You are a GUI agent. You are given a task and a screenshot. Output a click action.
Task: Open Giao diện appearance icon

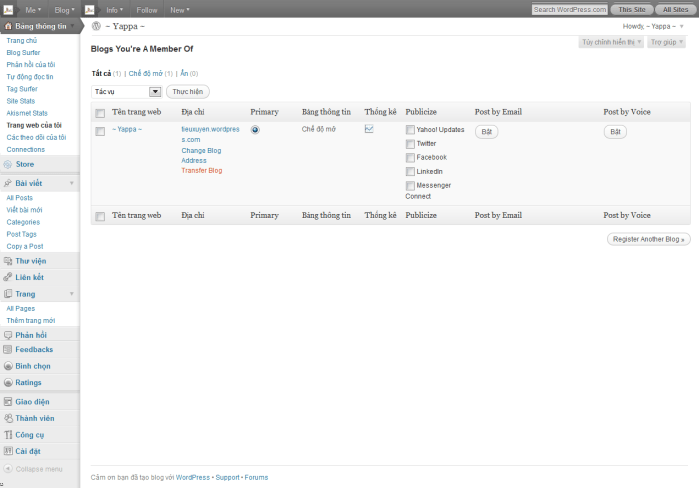point(8,402)
